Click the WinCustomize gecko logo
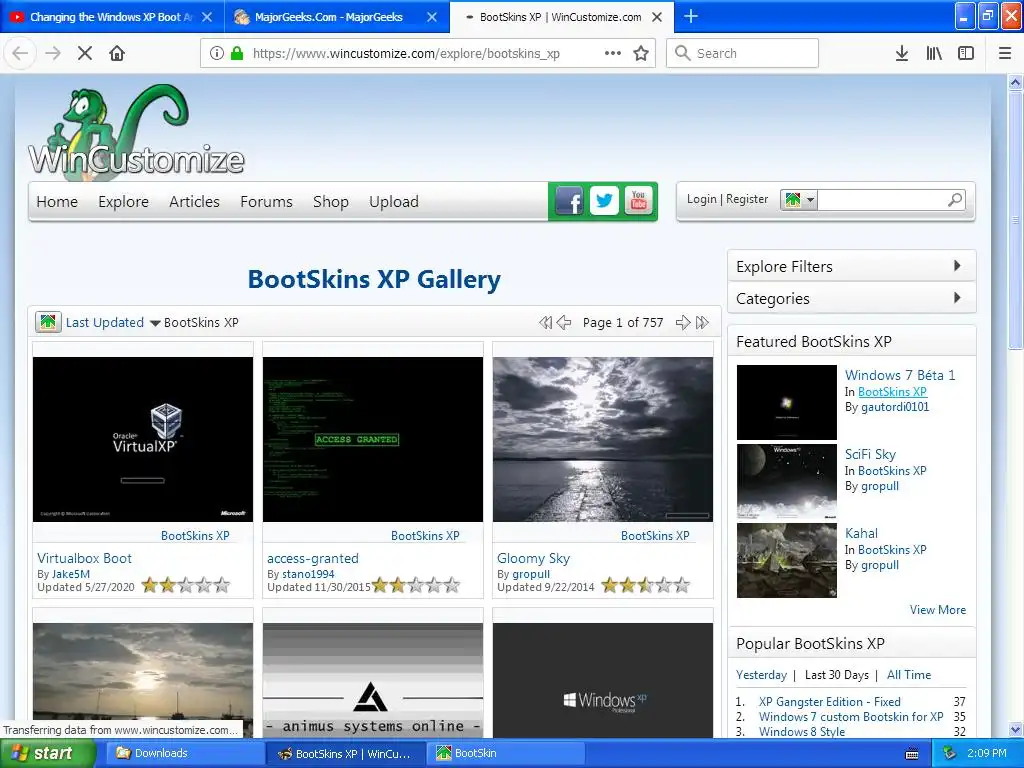The width and height of the screenshot is (1024, 768). 136,131
